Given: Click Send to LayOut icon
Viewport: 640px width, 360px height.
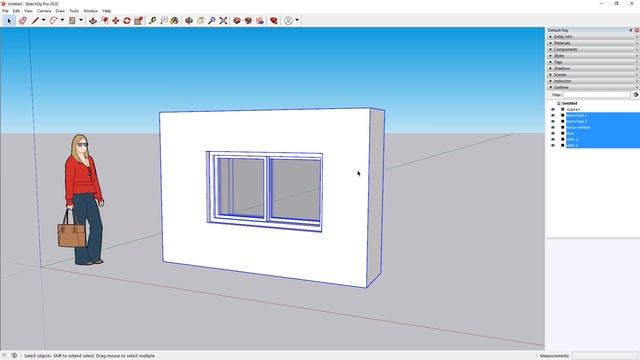Looking at the screenshot, I should tap(260, 20).
